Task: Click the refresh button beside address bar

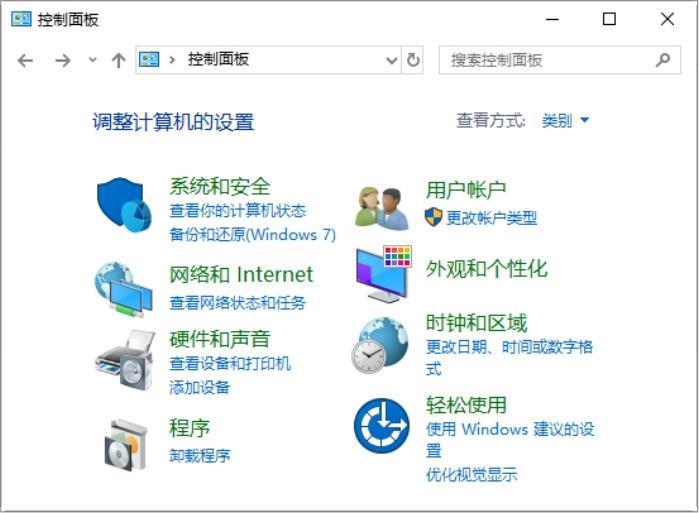Action: click(413, 60)
